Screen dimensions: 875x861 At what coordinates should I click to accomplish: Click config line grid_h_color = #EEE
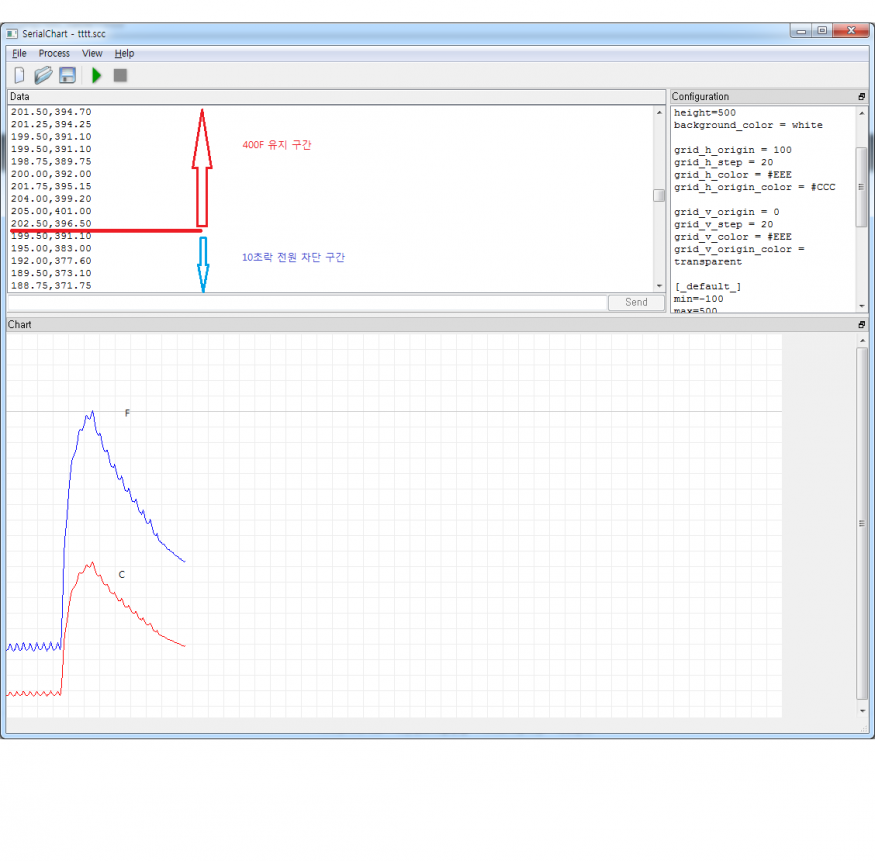pyautogui.click(x=732, y=175)
